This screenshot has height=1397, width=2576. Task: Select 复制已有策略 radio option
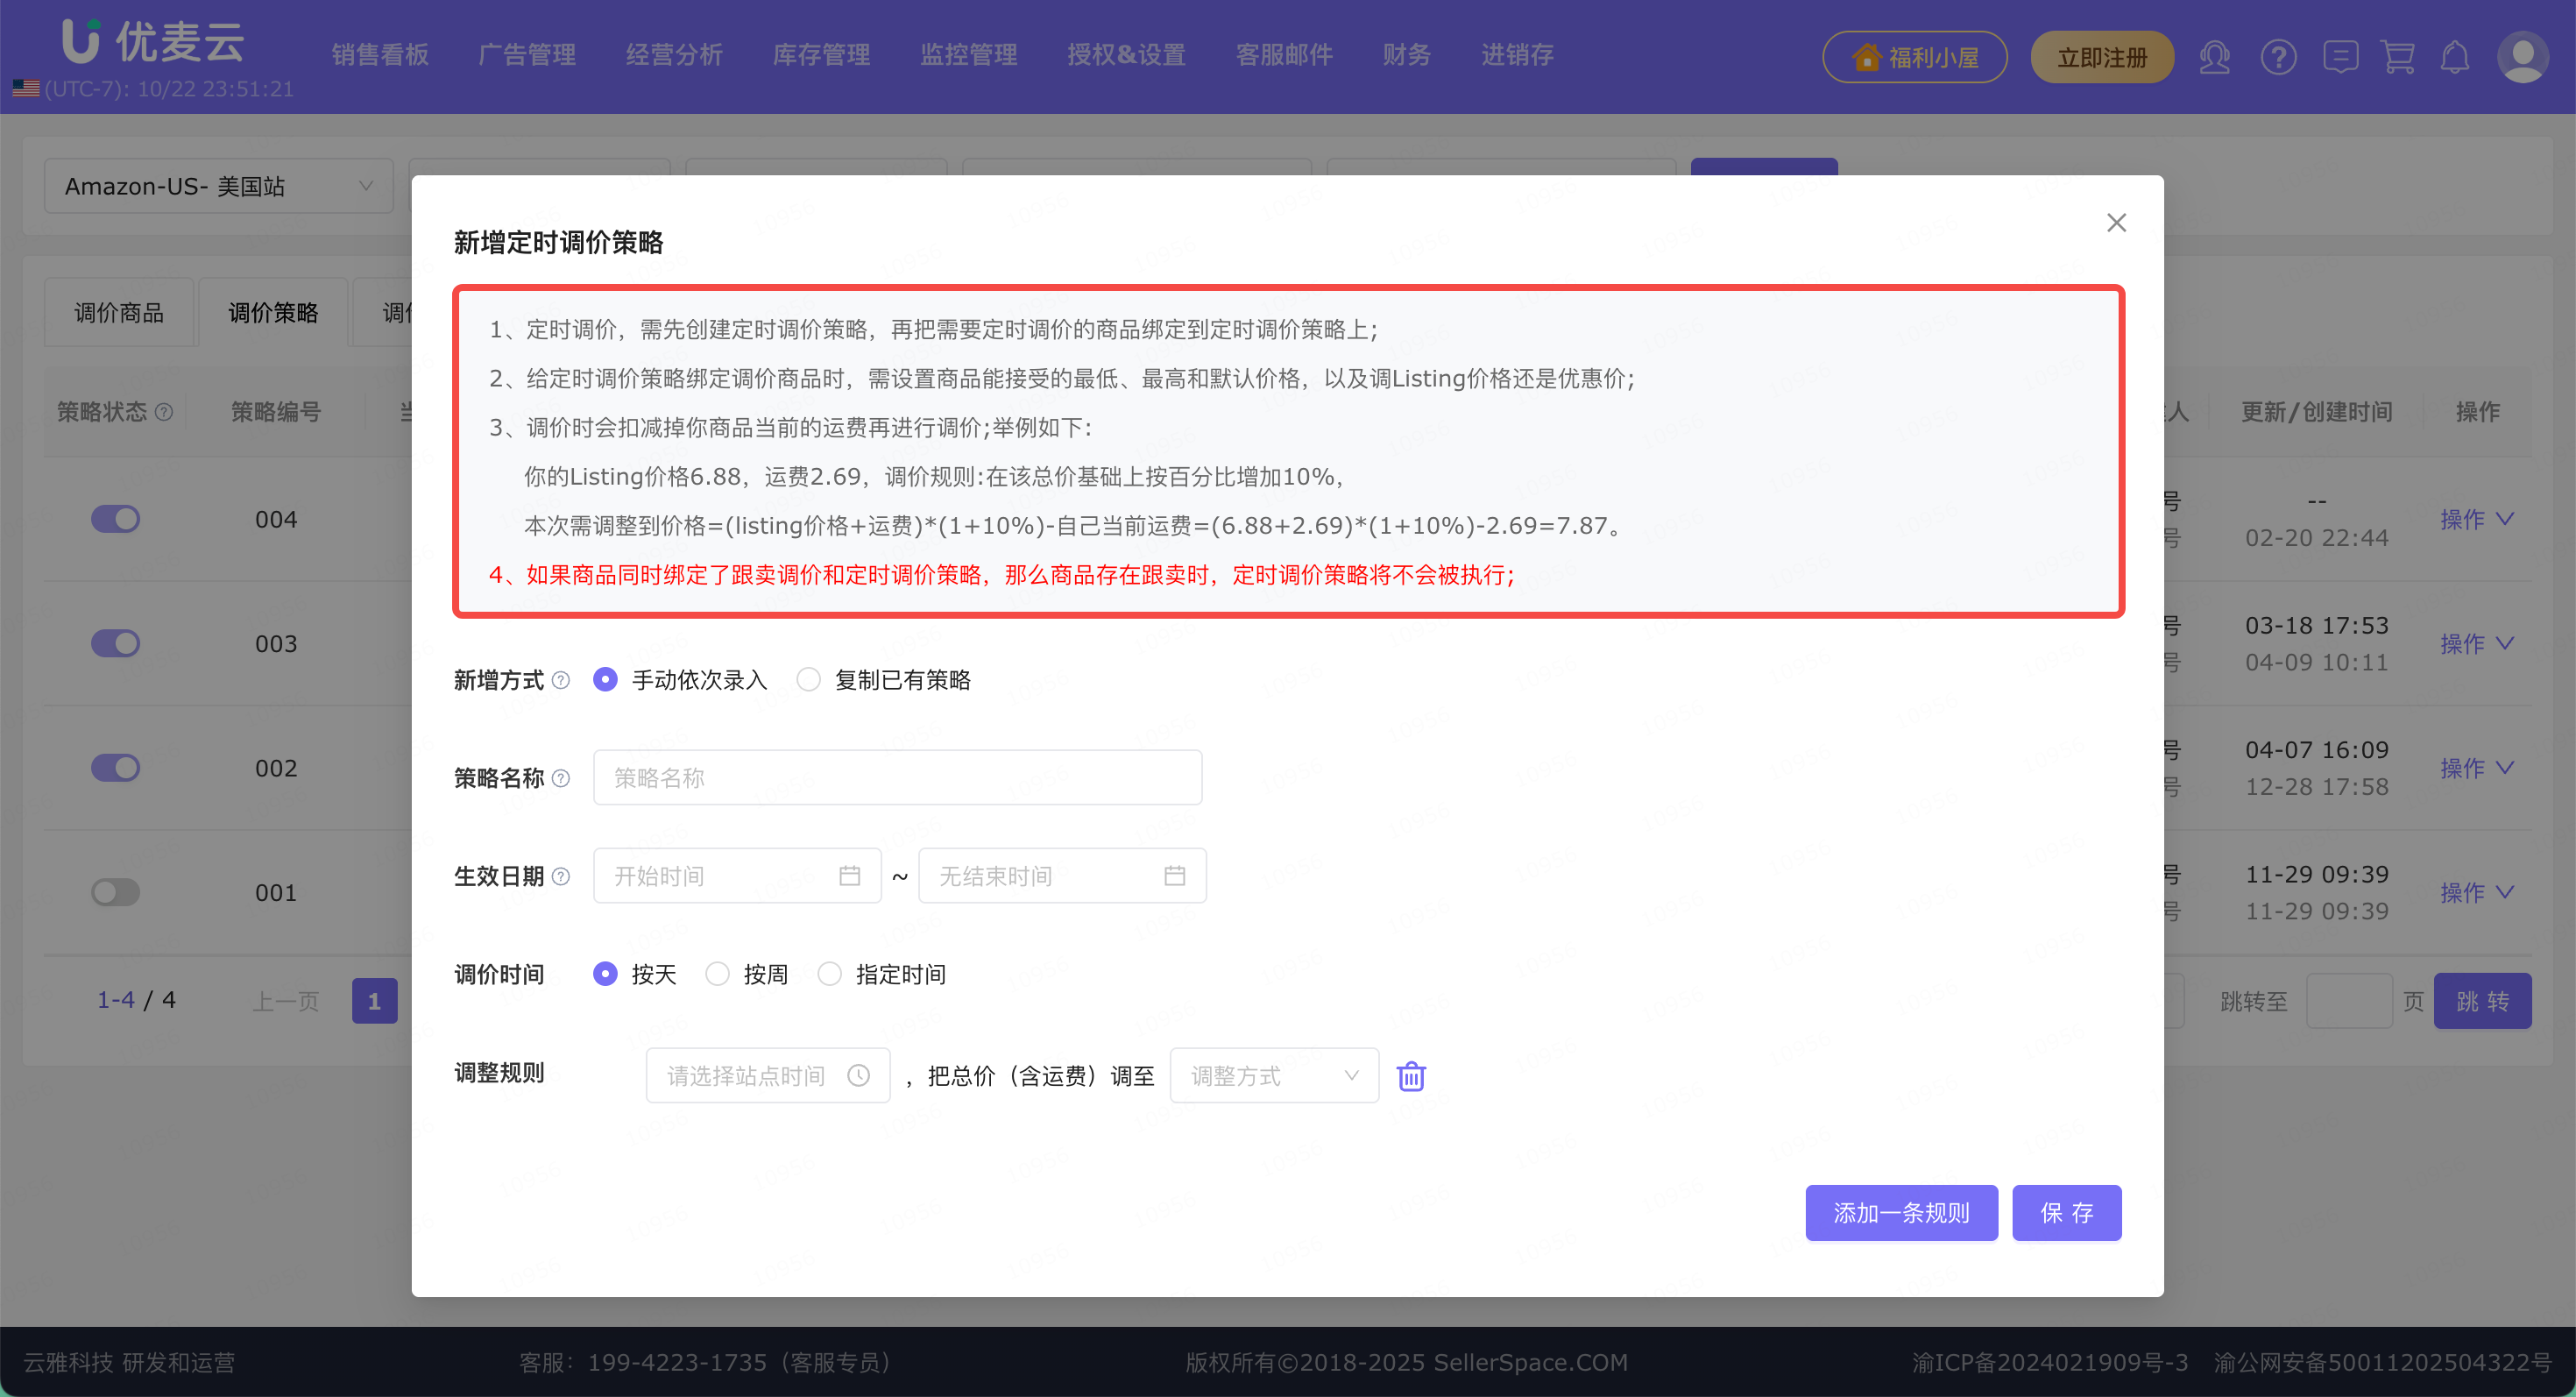tap(808, 680)
